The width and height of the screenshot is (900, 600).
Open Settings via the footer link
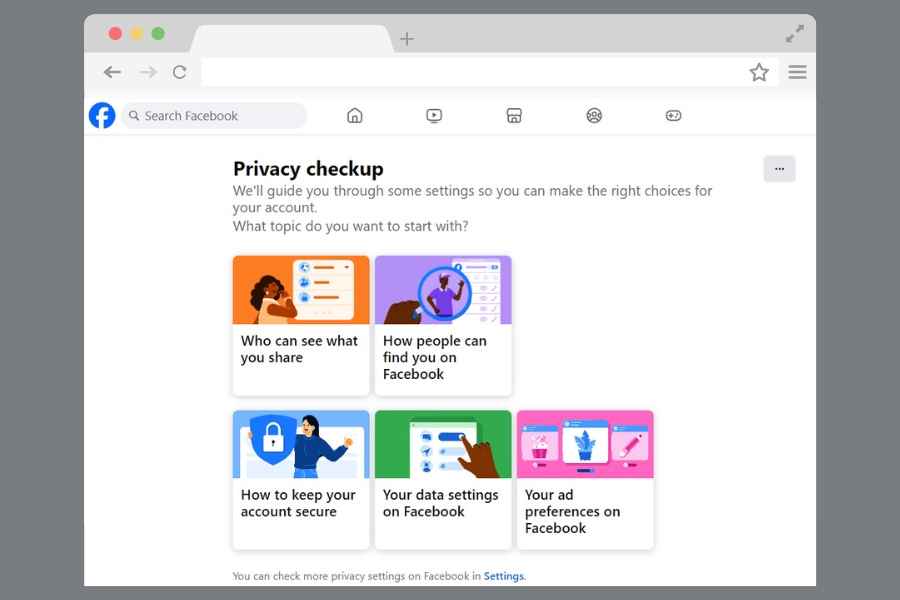point(504,576)
